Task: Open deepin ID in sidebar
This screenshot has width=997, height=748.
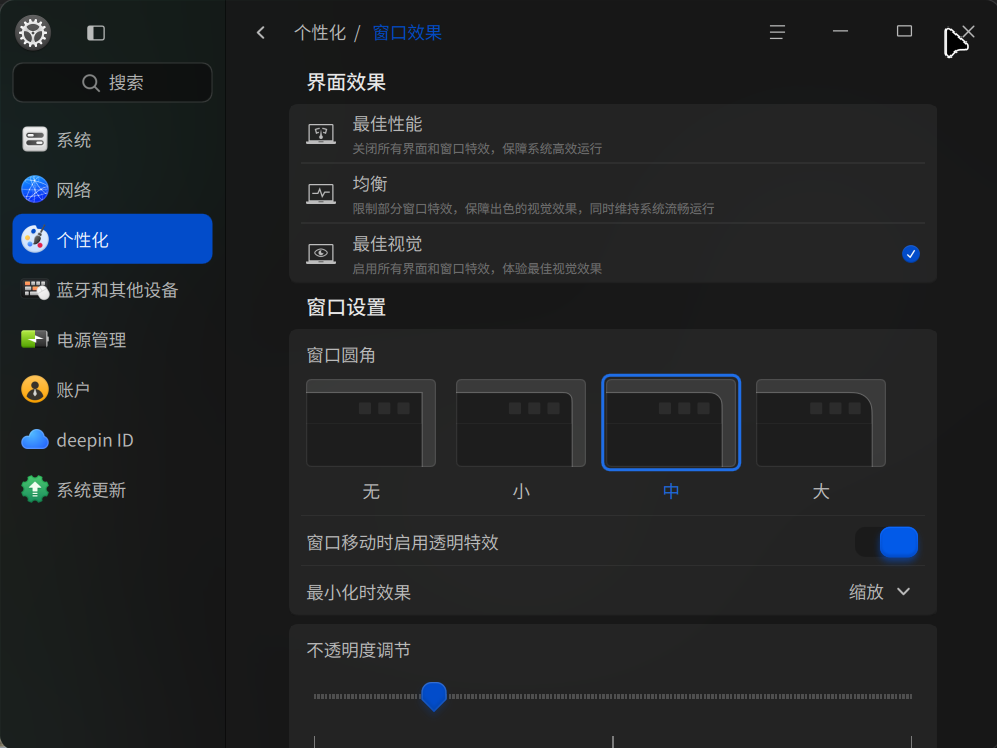Action: (113, 440)
